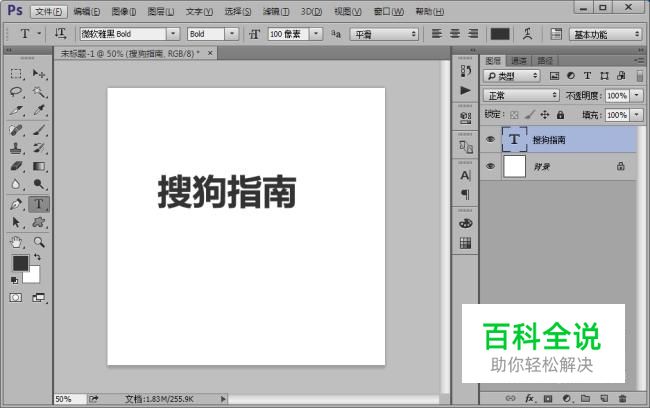Select the Healing Brush tool

tap(16, 130)
